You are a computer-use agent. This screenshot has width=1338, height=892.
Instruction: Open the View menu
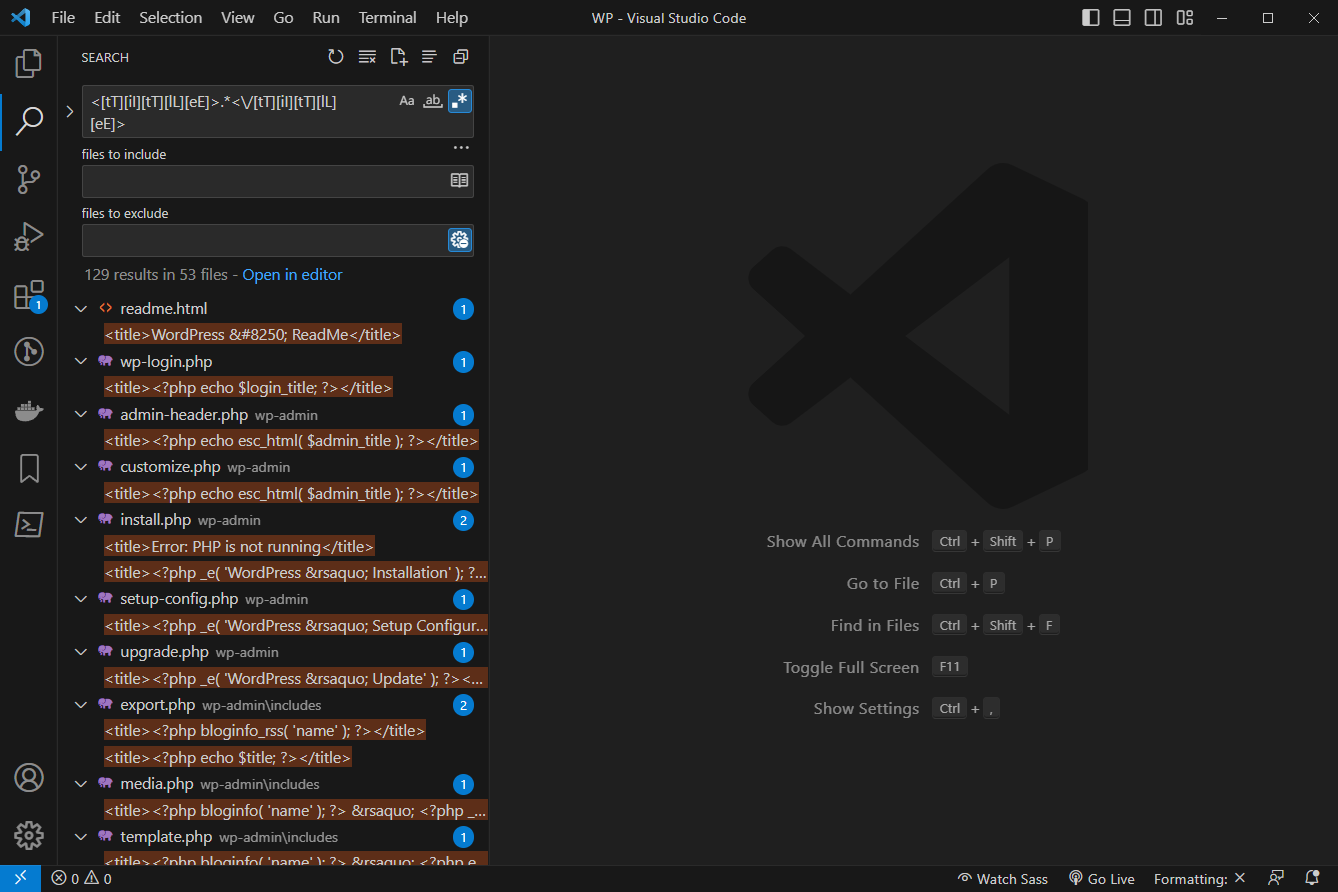coord(238,18)
